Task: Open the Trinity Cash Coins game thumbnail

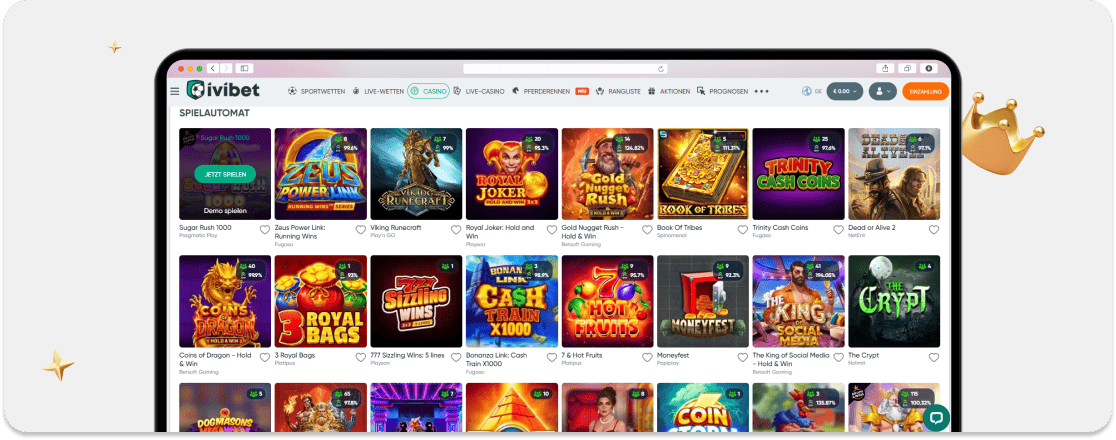Action: coord(799,174)
